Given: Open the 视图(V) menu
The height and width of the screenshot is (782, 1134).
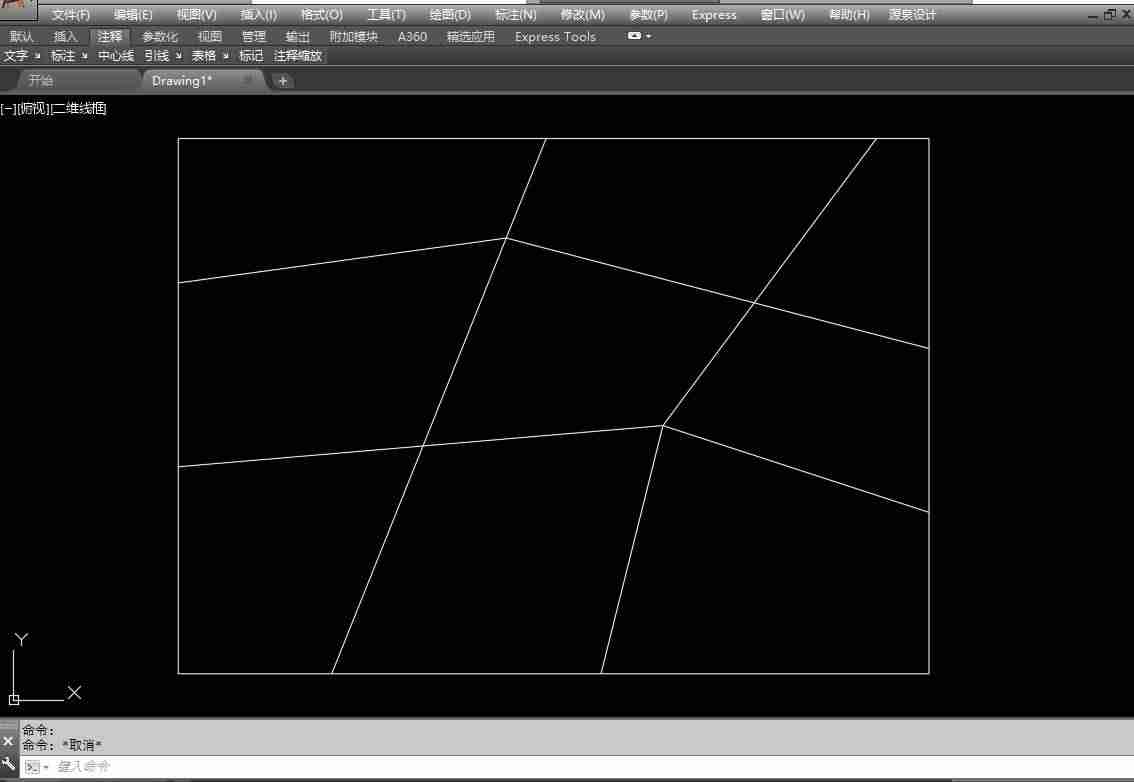Looking at the screenshot, I should click(x=196, y=14).
